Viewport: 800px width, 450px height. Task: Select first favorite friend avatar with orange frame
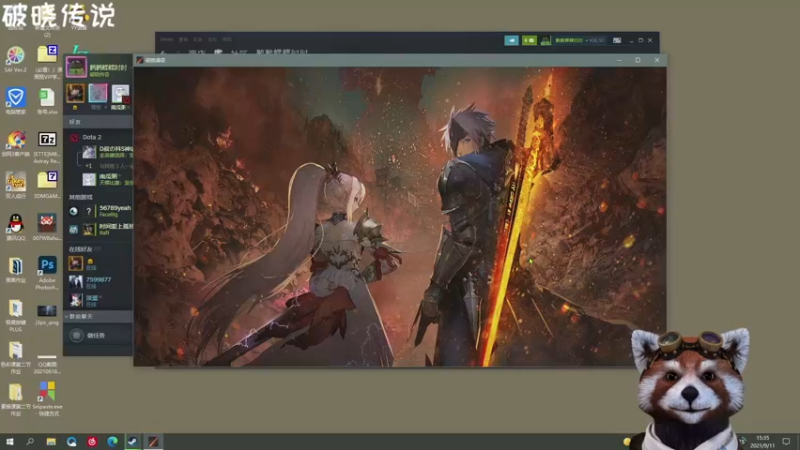[76, 93]
